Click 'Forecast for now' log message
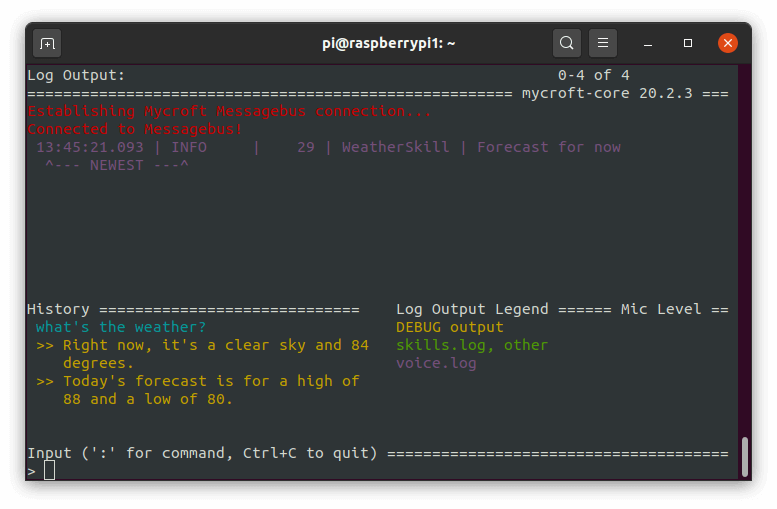Viewport: 777px width, 509px height. click(x=549, y=147)
